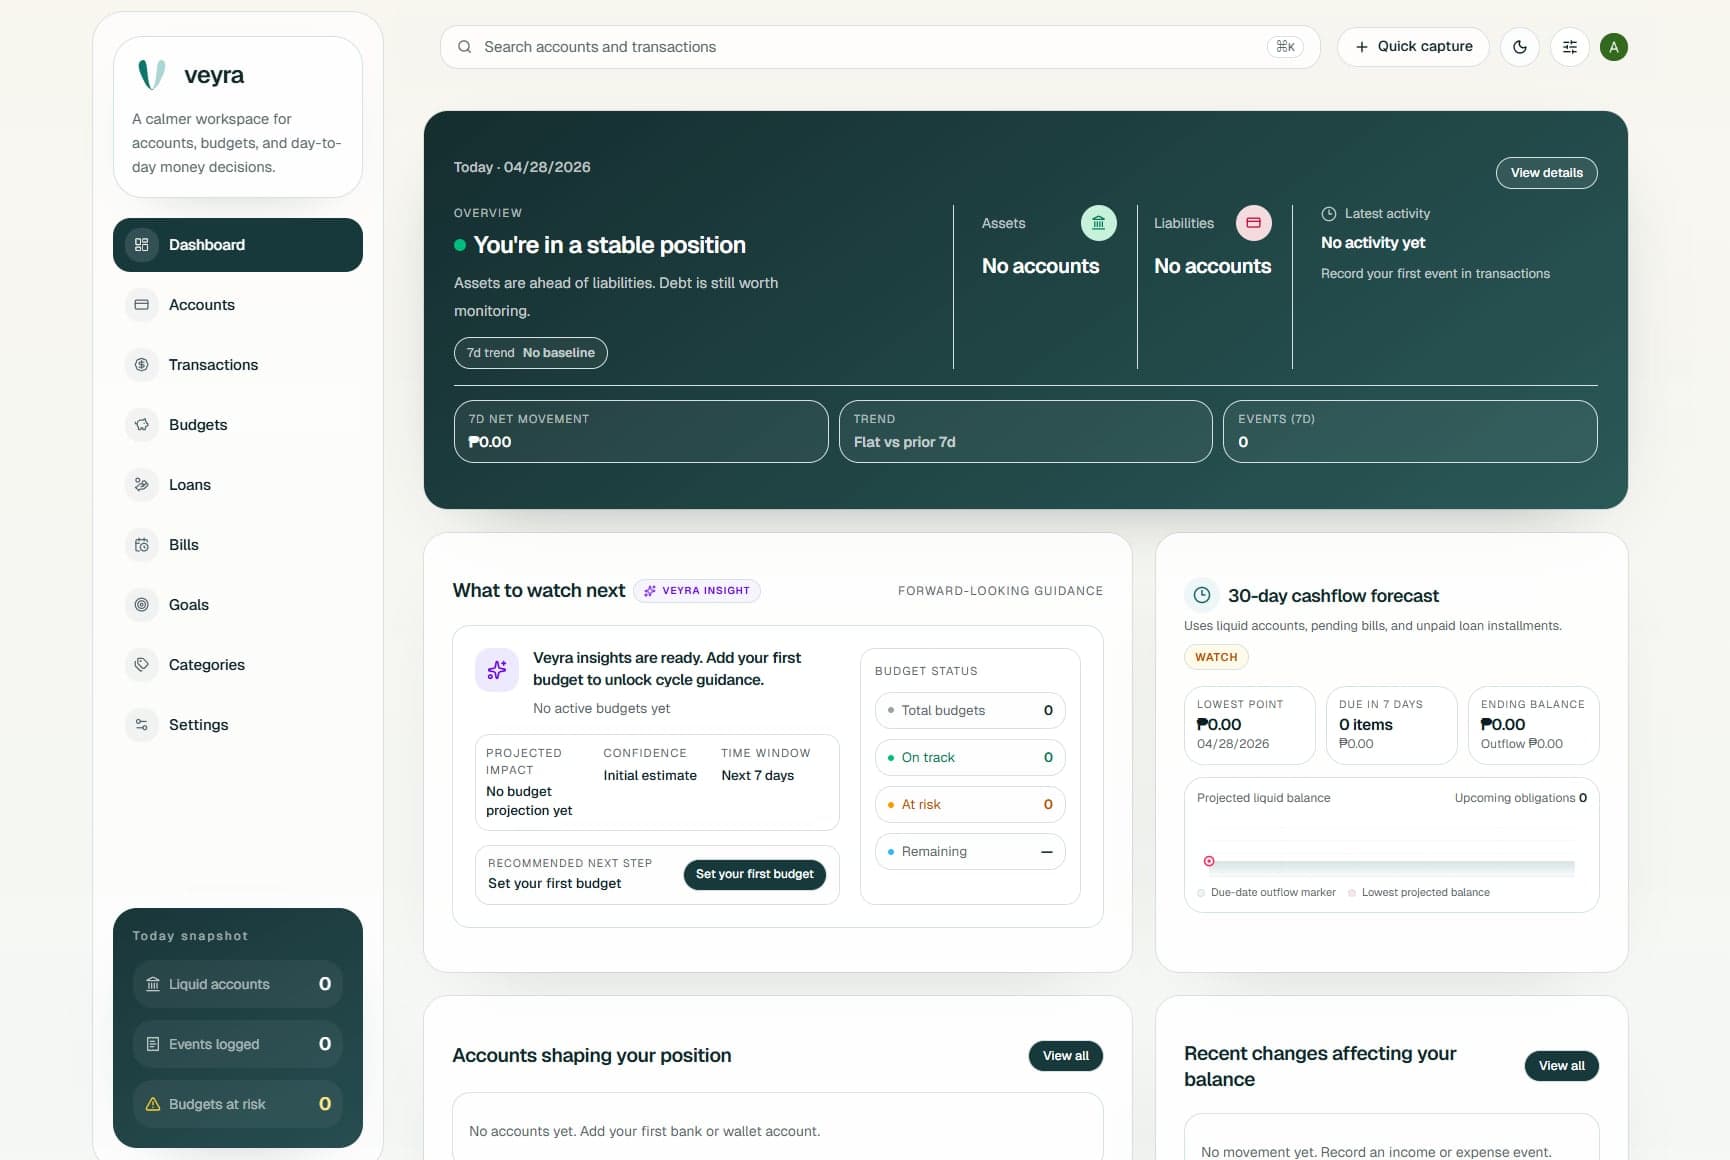Click the lowest projected balance chart marker
This screenshot has height=1160, width=1730.
click(1209, 861)
